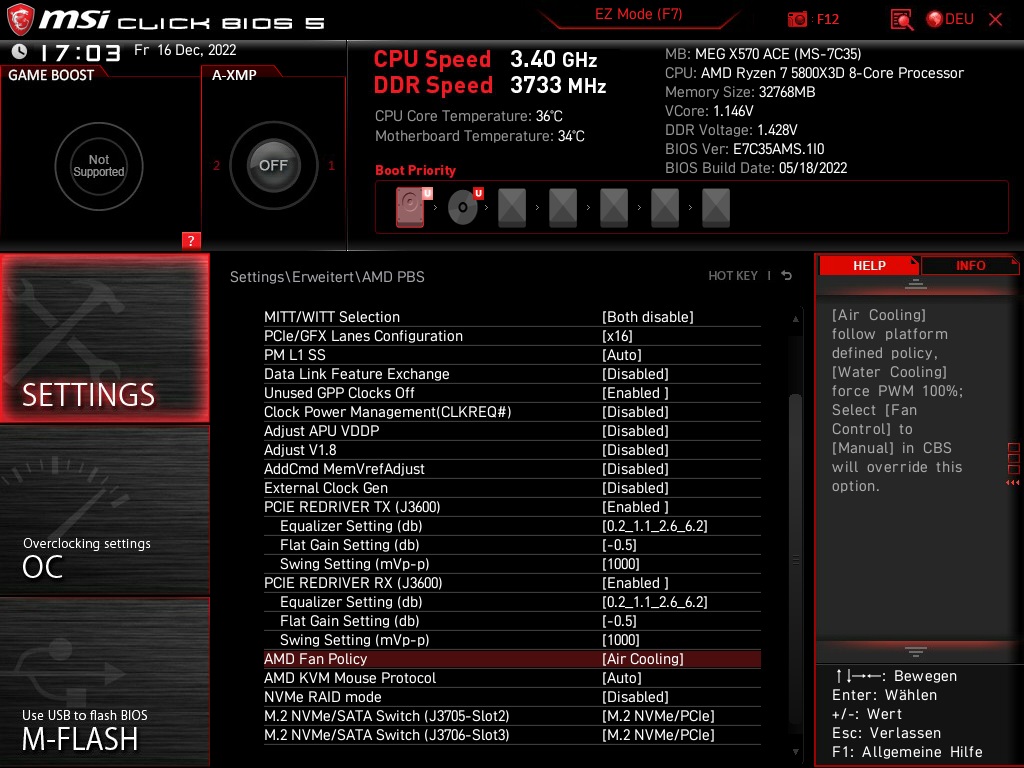Click the Boot Priority label
1024x768 pixels.
tap(415, 170)
